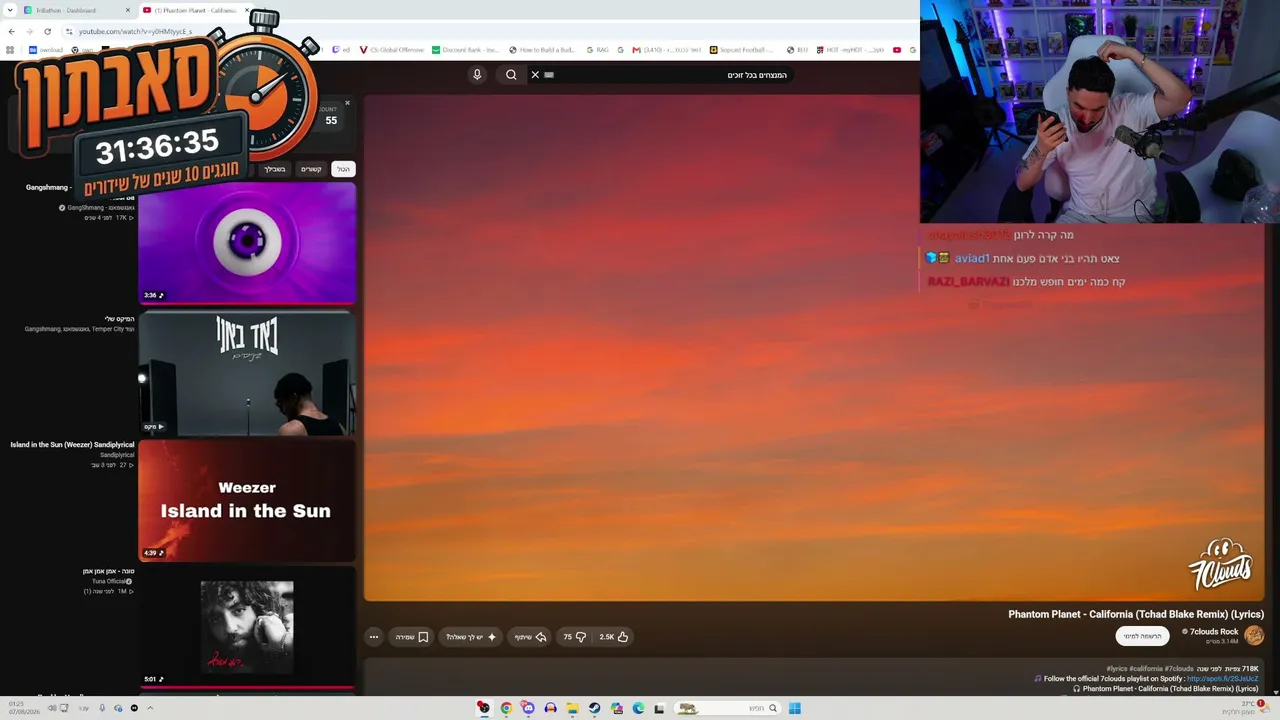The image size is (1280, 720).
Task: Open the purple eye video thumbnail
Action: pyautogui.click(x=247, y=243)
